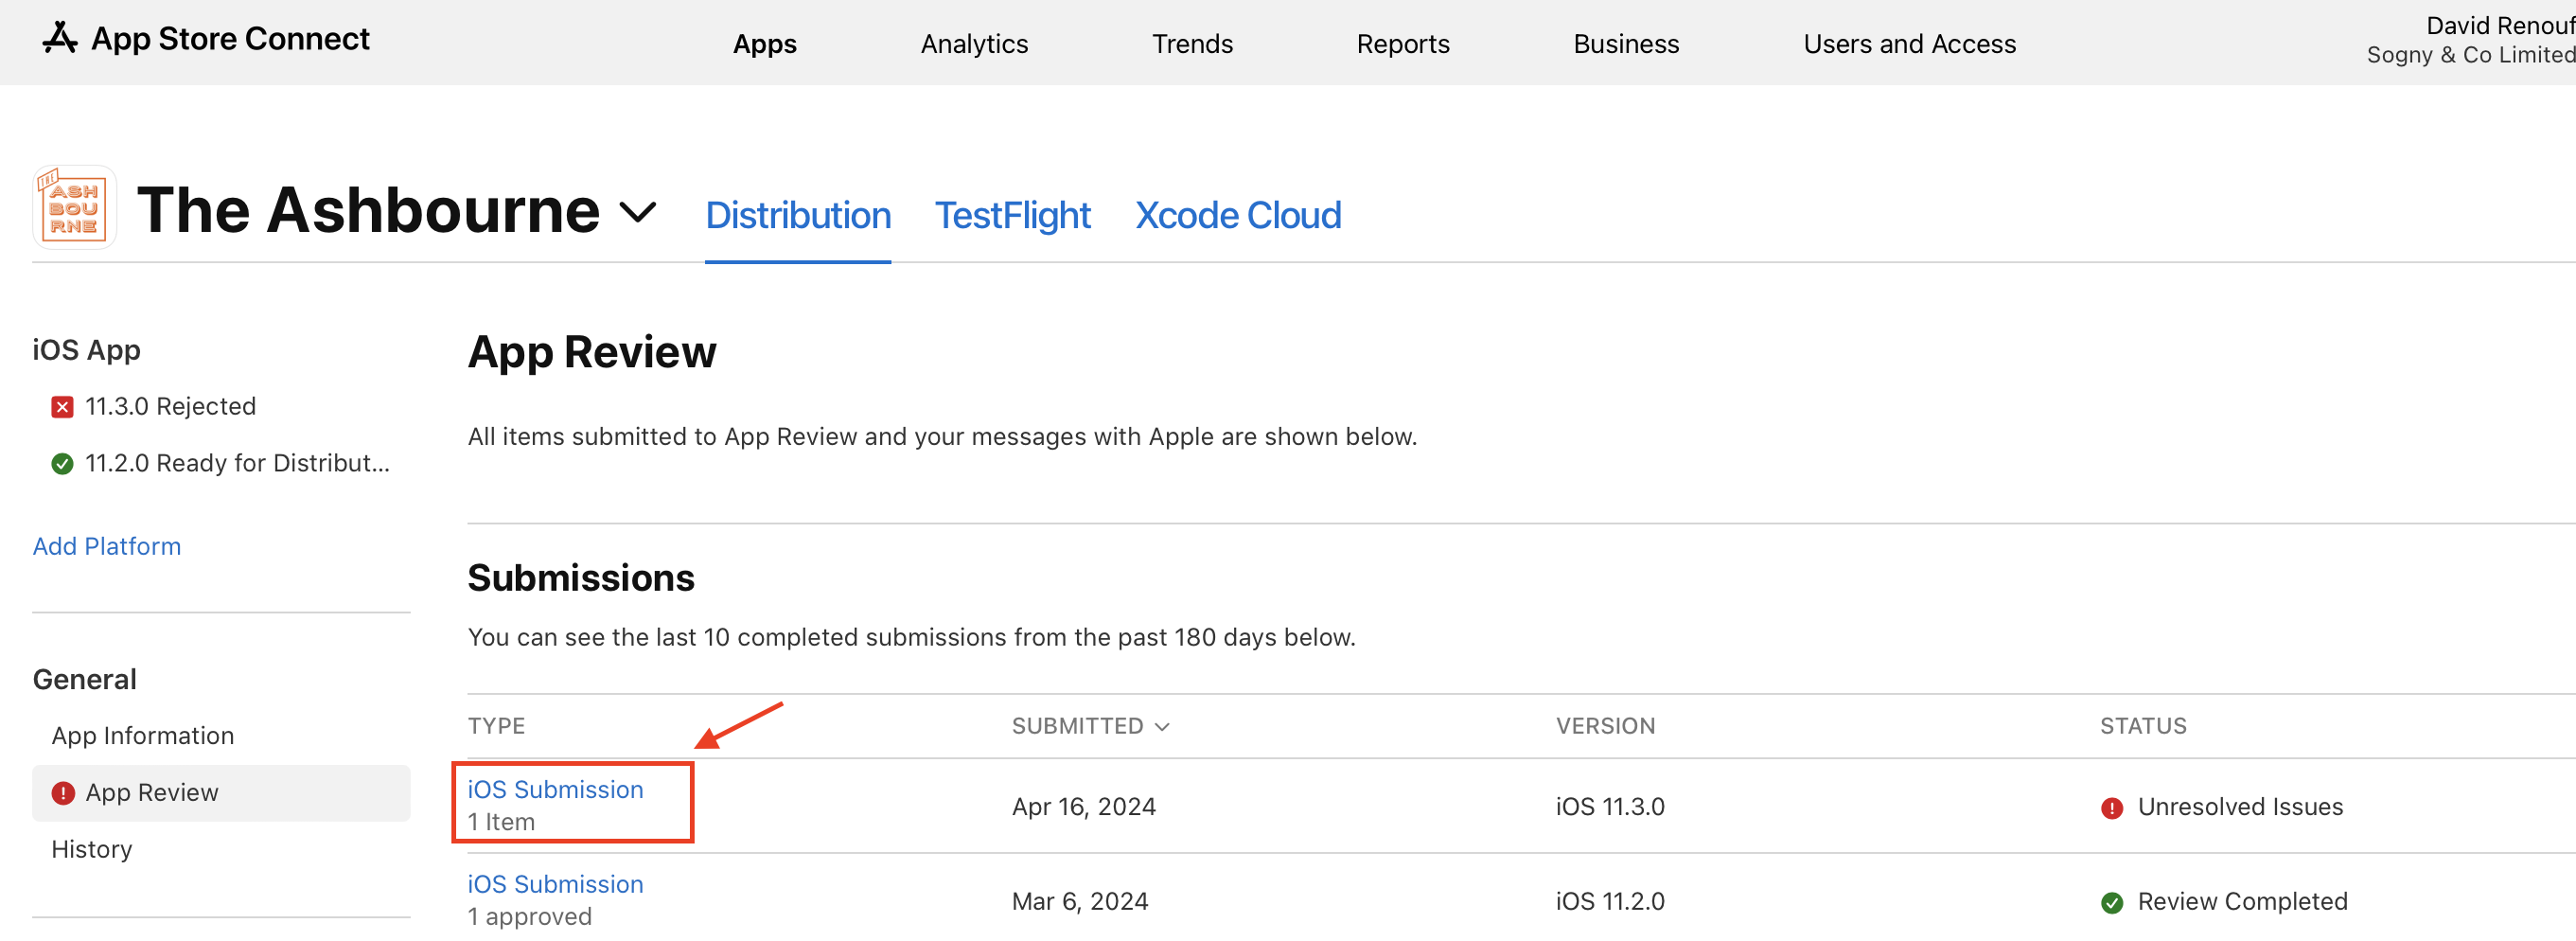Click the STATUS column header

pos(2143,726)
